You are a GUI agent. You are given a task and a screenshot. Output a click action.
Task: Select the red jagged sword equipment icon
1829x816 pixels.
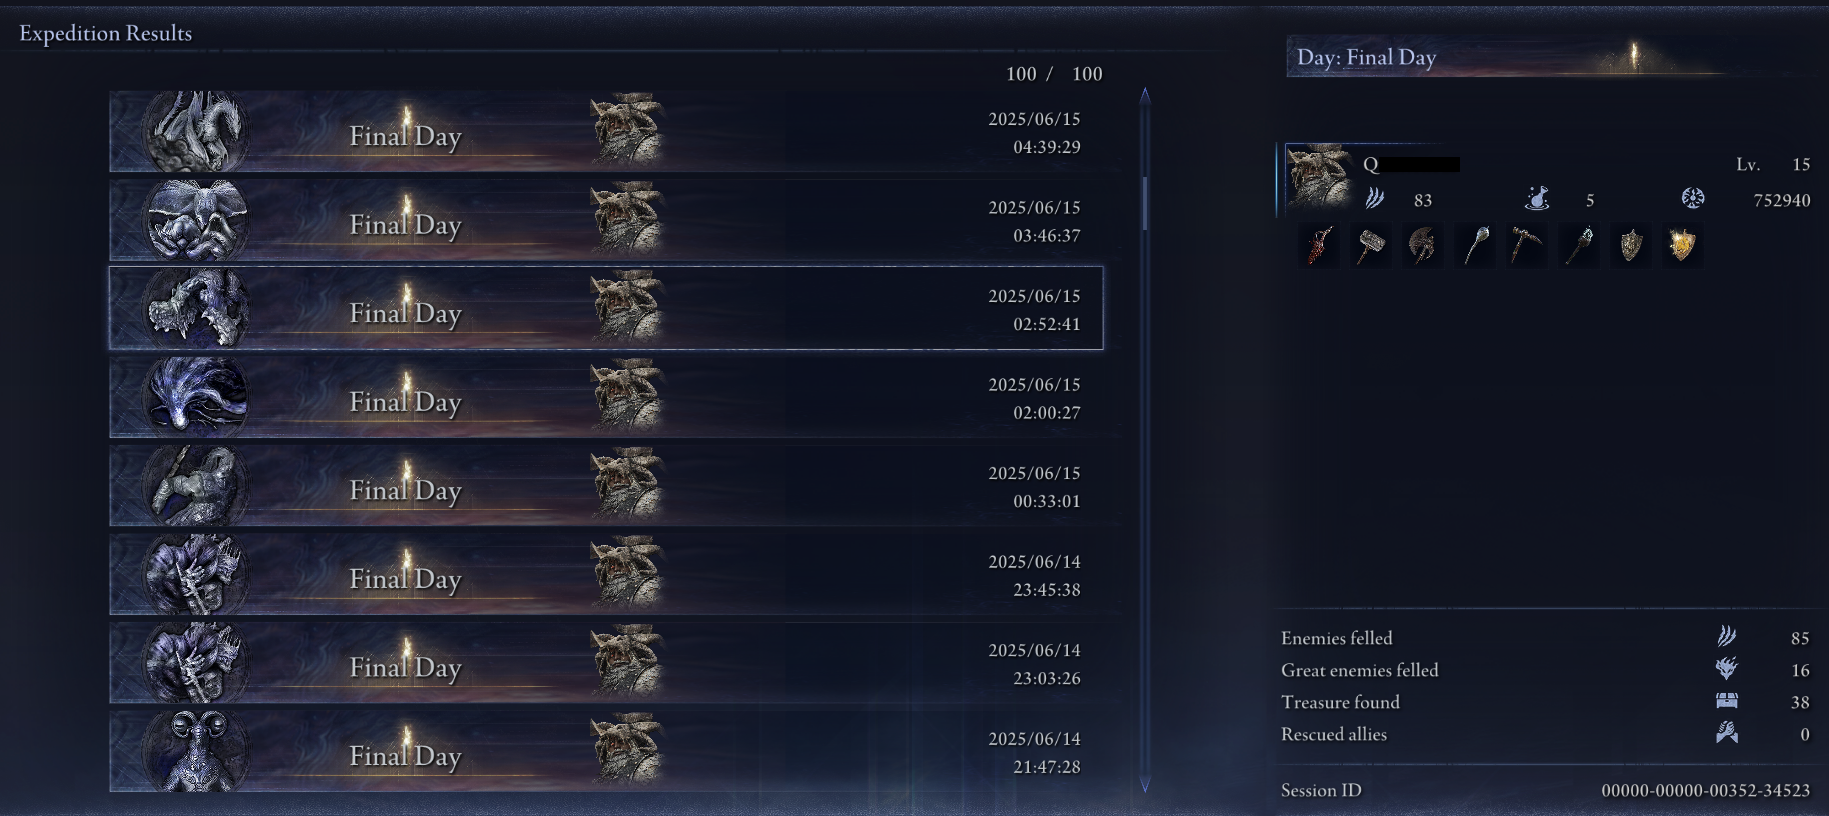1319,245
